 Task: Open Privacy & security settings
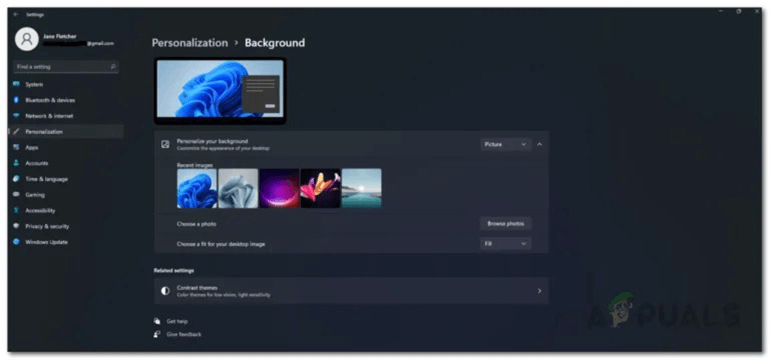47,226
